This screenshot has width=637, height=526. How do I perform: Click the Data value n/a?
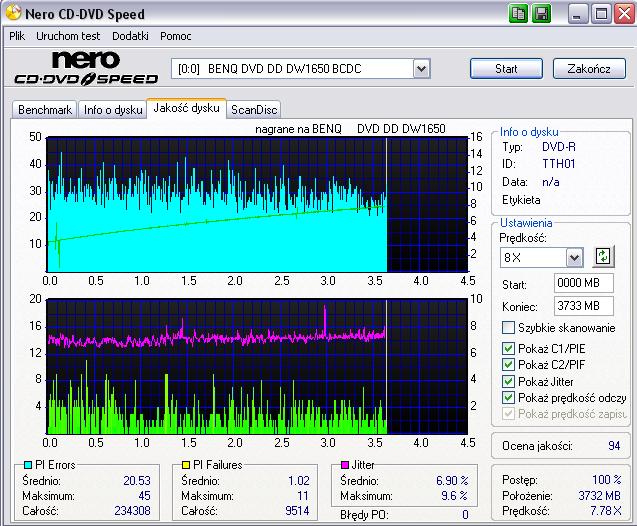(550, 182)
